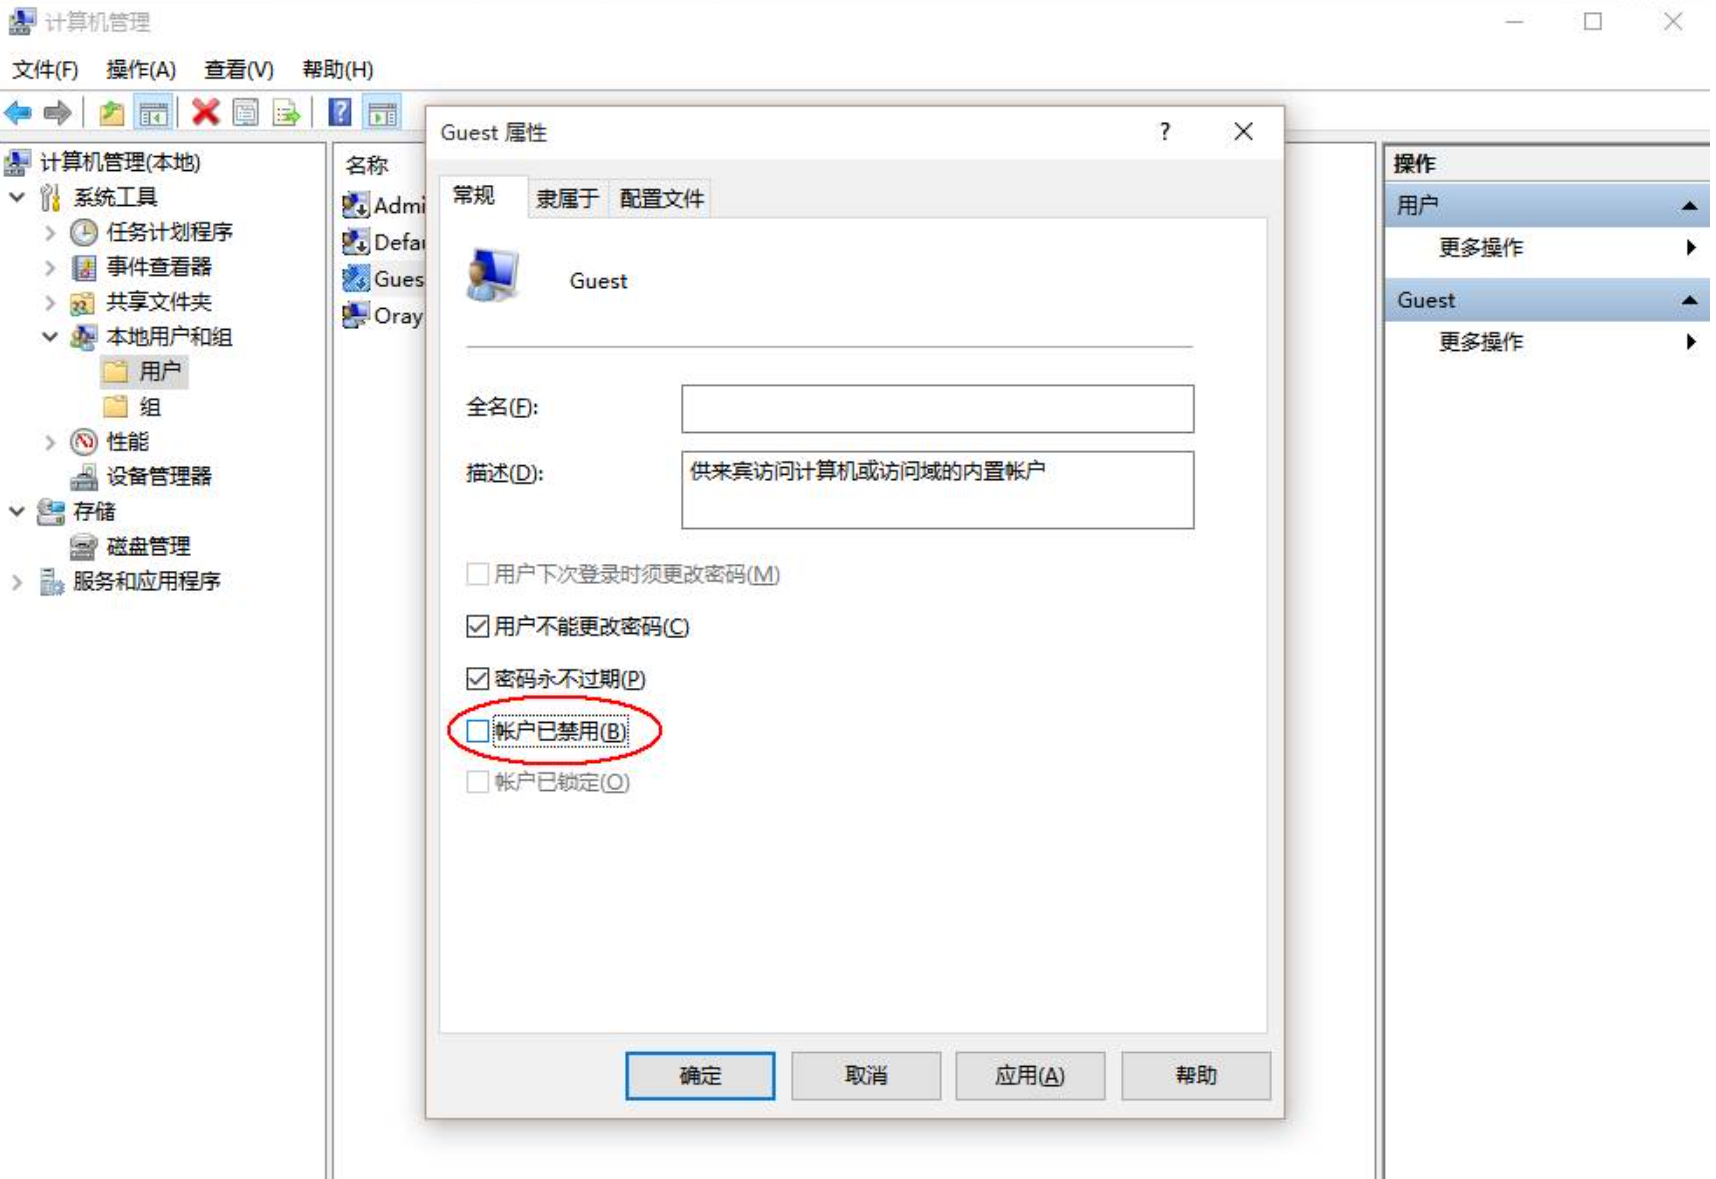Click the 全名 input field
The width and height of the screenshot is (1716, 1179).
point(937,409)
